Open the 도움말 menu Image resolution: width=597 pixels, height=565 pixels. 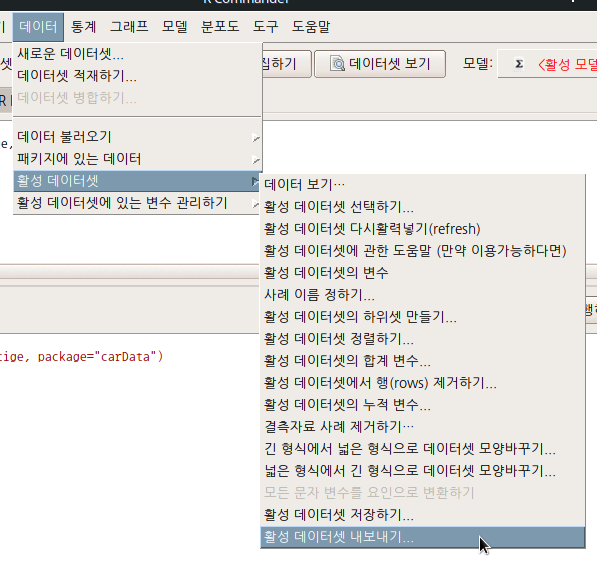pyautogui.click(x=311, y=27)
